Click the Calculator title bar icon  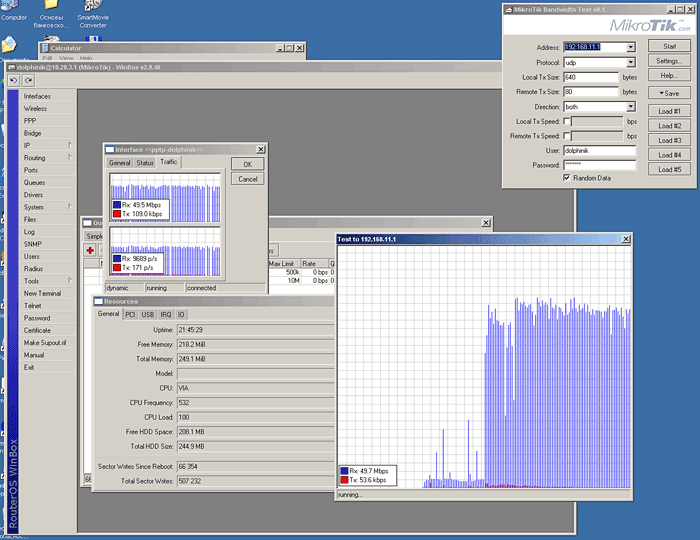pyautogui.click(x=45, y=48)
